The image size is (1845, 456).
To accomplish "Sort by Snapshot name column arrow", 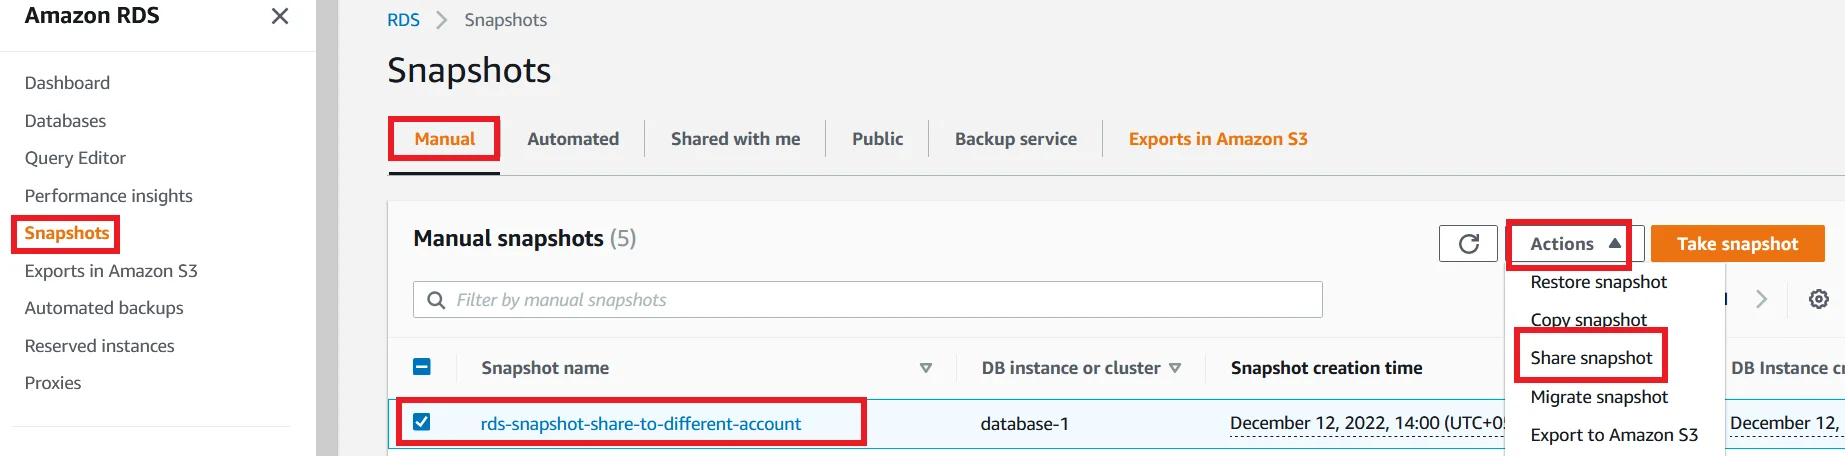I will coord(926,368).
